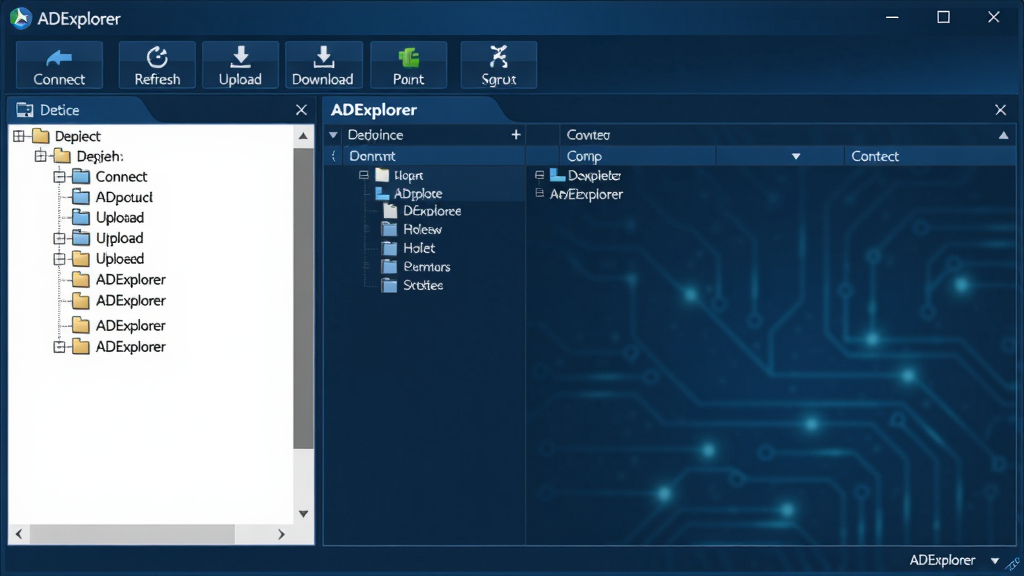Screen dimensions: 1024x576
Task: Click the Upload toolbar button
Action: [240, 65]
